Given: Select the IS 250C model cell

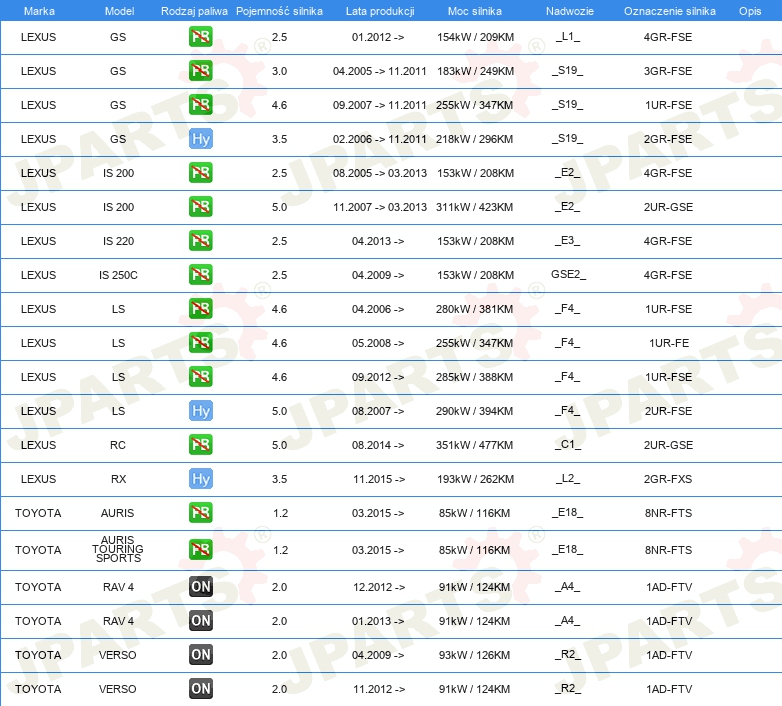Looking at the screenshot, I should click(118, 275).
